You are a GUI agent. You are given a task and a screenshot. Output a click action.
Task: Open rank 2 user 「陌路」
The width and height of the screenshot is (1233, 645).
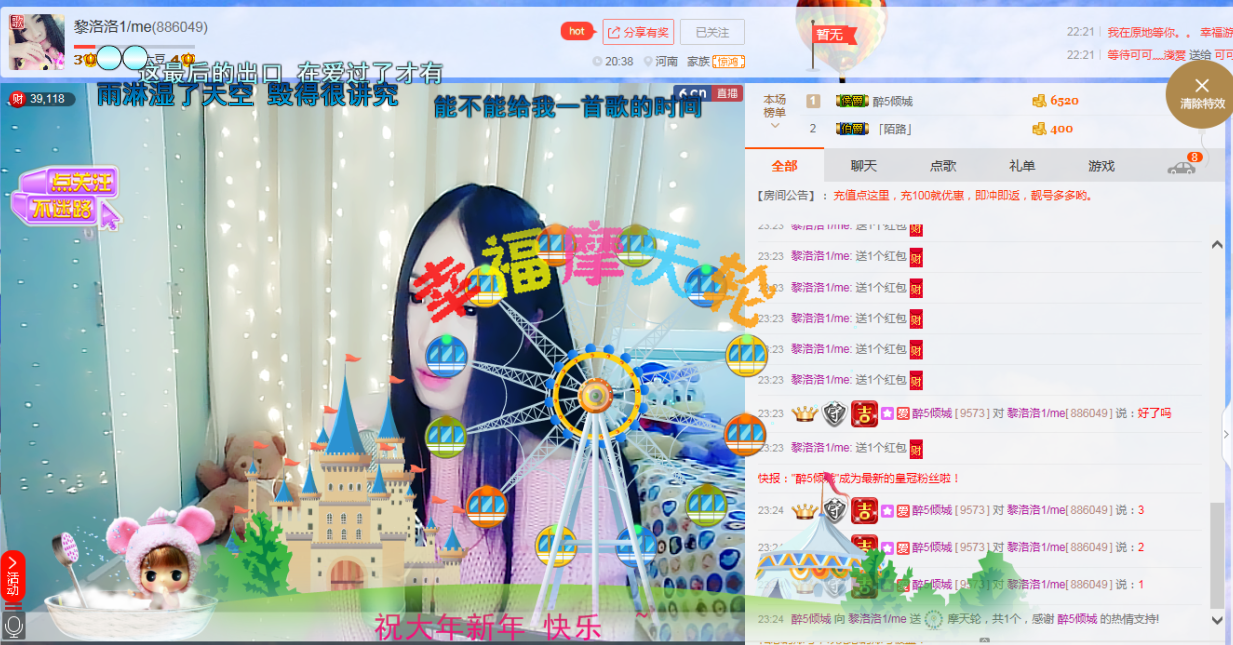[x=894, y=129]
